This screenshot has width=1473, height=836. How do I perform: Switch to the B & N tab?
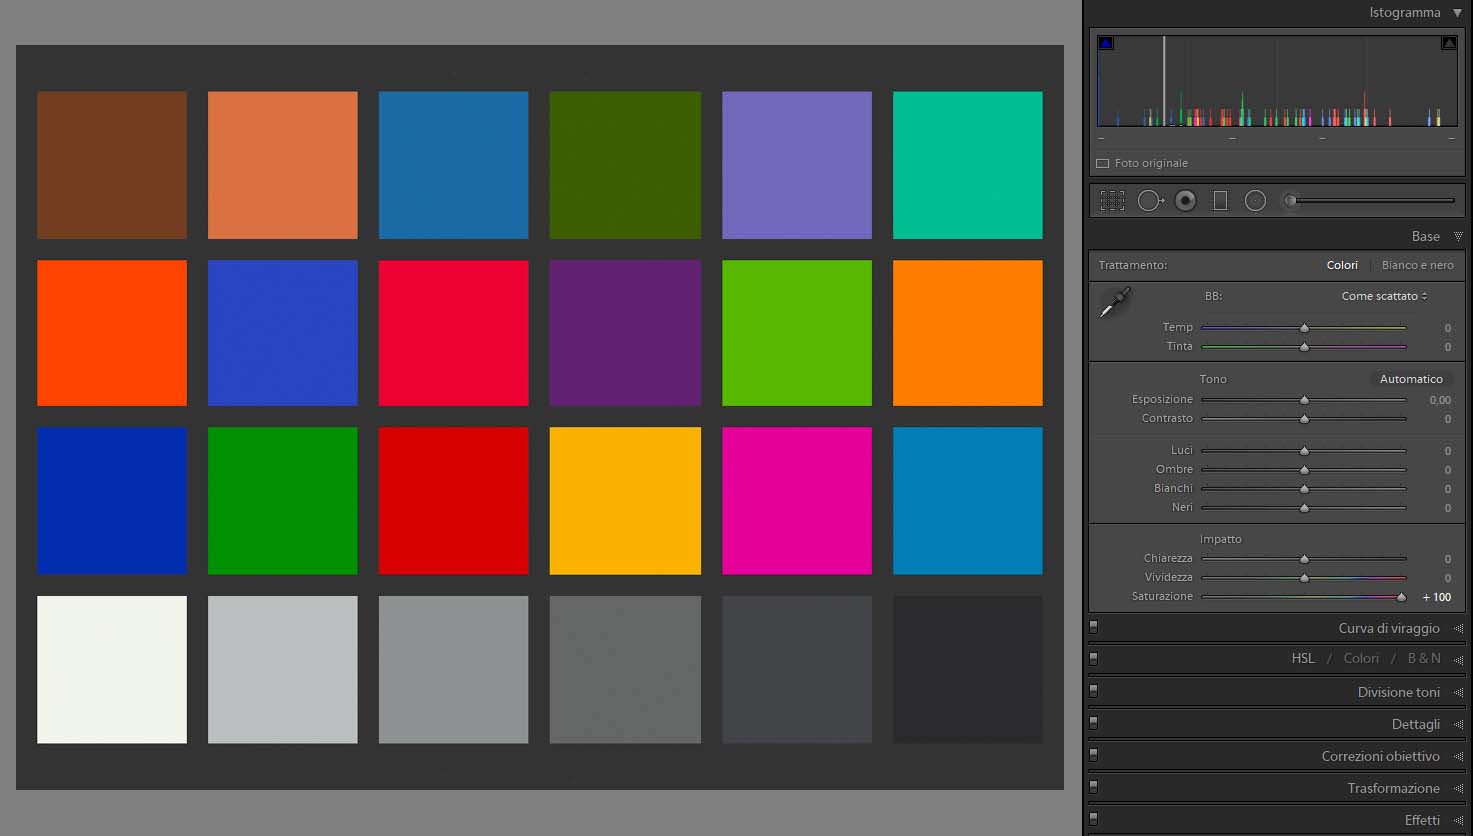point(1424,658)
